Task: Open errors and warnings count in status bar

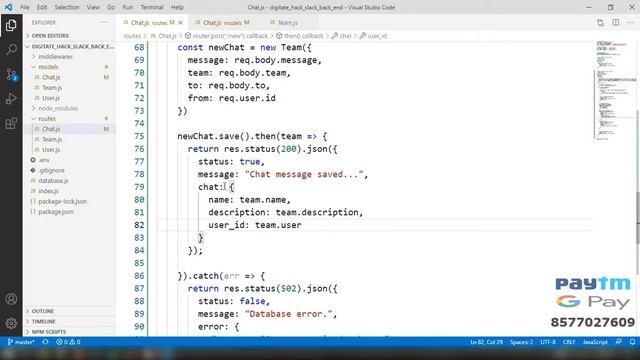Action: (x=68, y=342)
